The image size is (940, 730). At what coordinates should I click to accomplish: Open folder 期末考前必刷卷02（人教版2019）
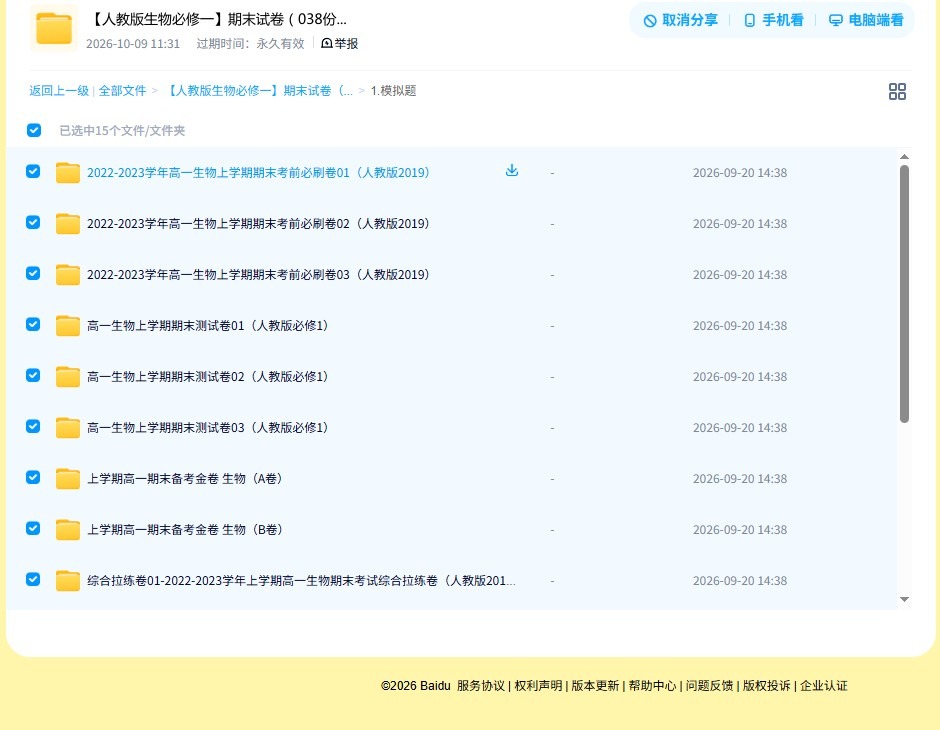point(258,224)
